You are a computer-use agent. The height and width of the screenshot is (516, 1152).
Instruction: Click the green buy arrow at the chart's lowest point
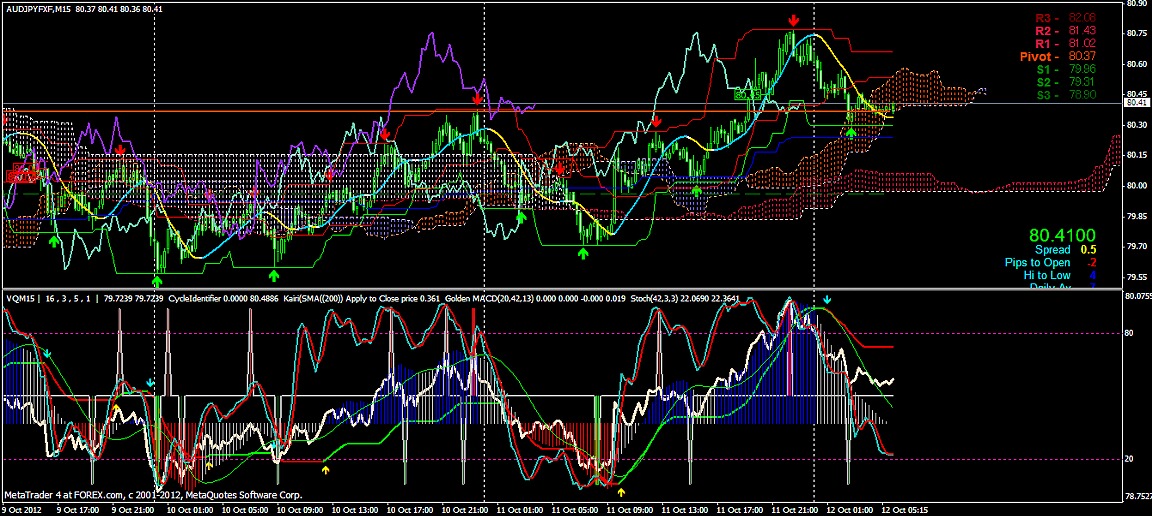(x=158, y=282)
